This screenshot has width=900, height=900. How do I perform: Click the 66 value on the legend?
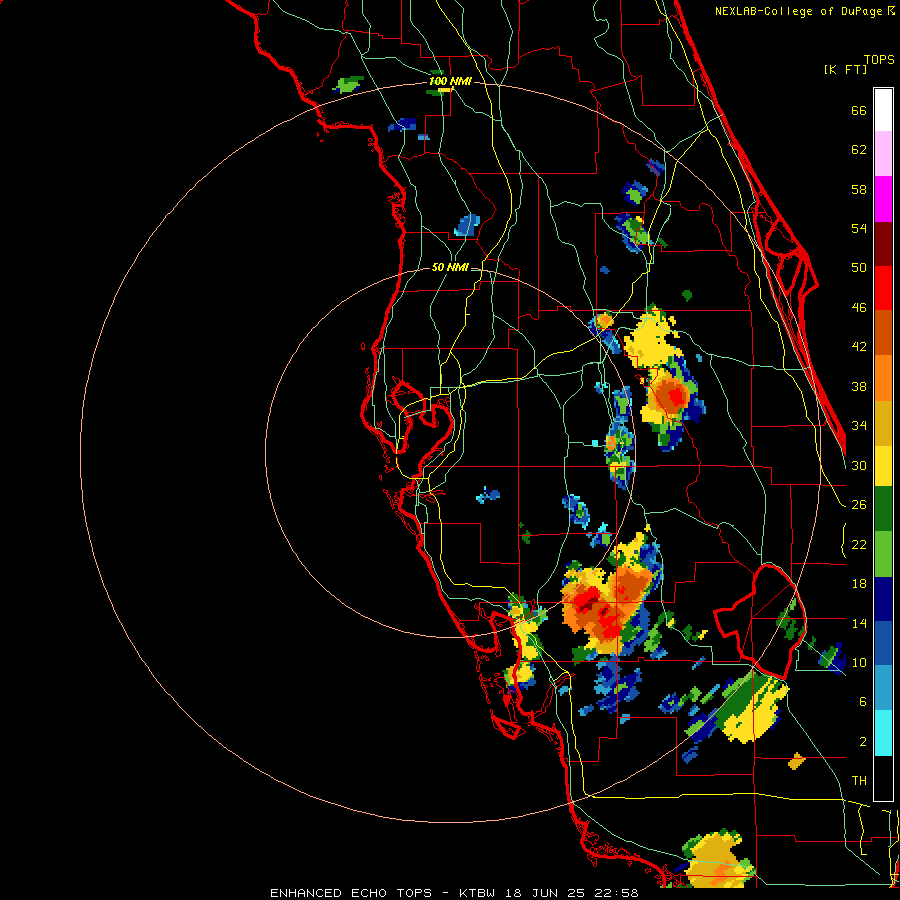(859, 110)
